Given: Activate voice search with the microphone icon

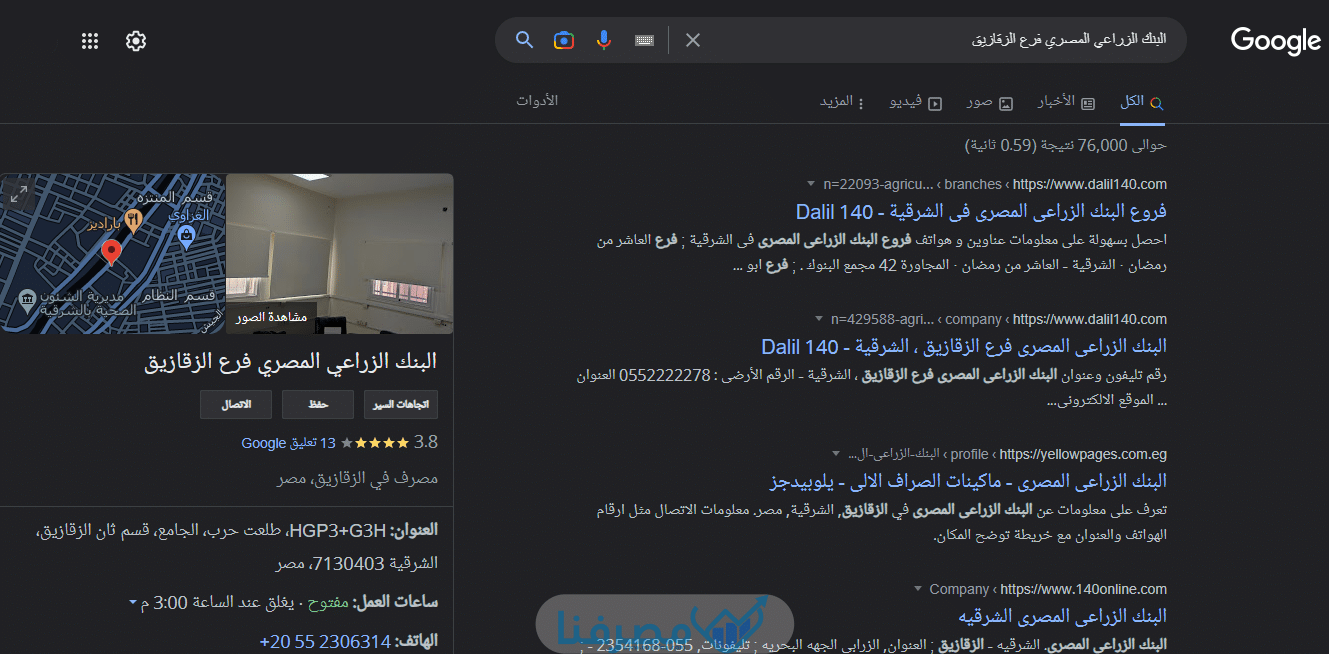Looking at the screenshot, I should (x=603, y=39).
